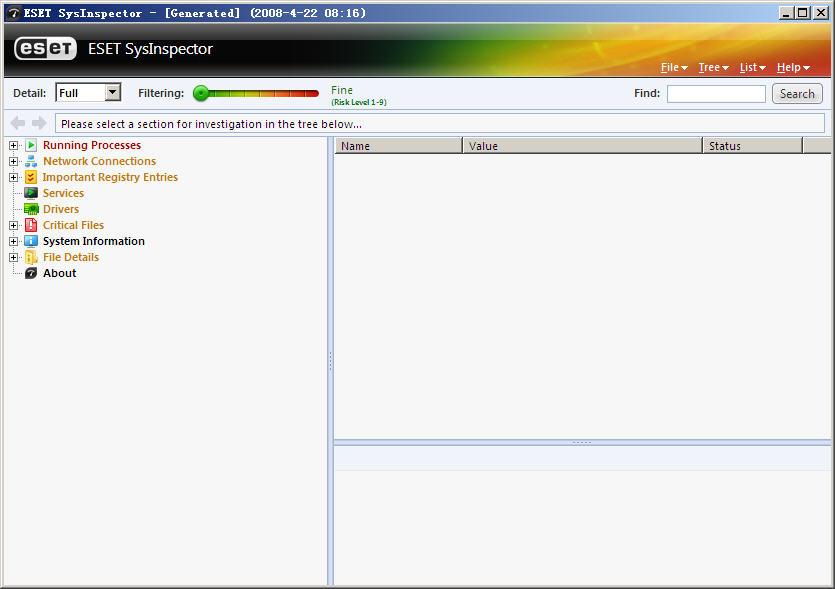Select the Running Processes tree item

tap(92, 145)
